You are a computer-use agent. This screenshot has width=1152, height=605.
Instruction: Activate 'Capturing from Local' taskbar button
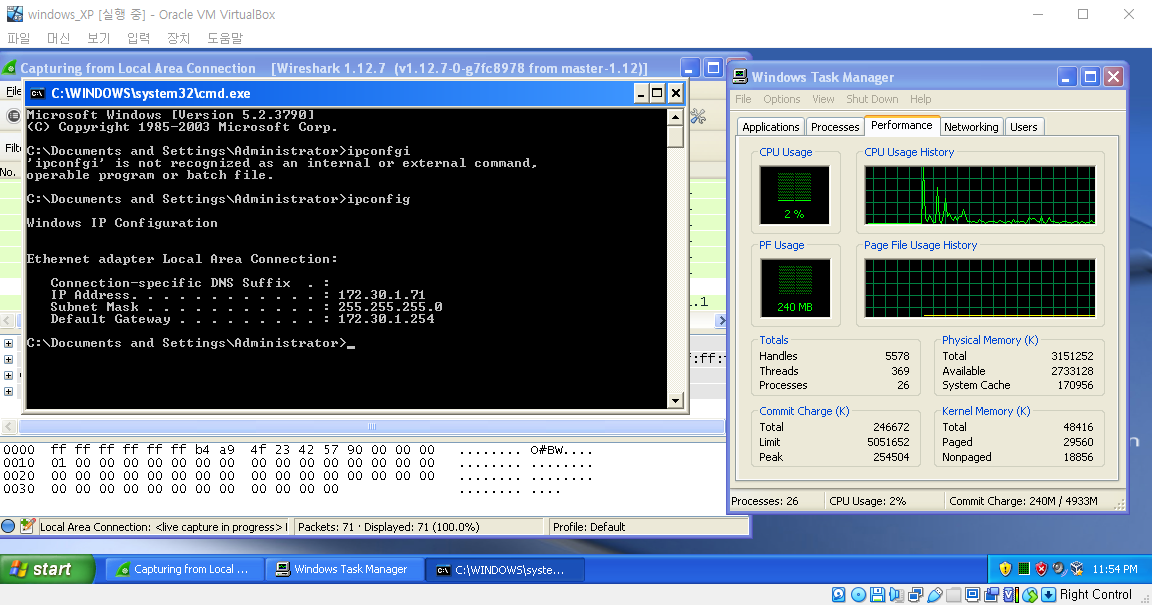click(184, 570)
